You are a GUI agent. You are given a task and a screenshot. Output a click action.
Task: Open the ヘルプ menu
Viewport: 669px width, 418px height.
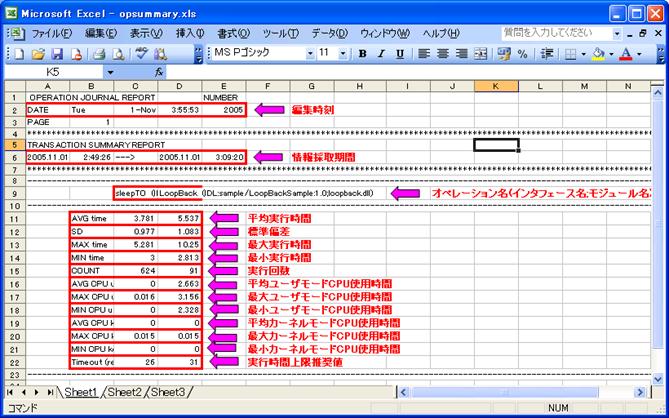coord(441,33)
